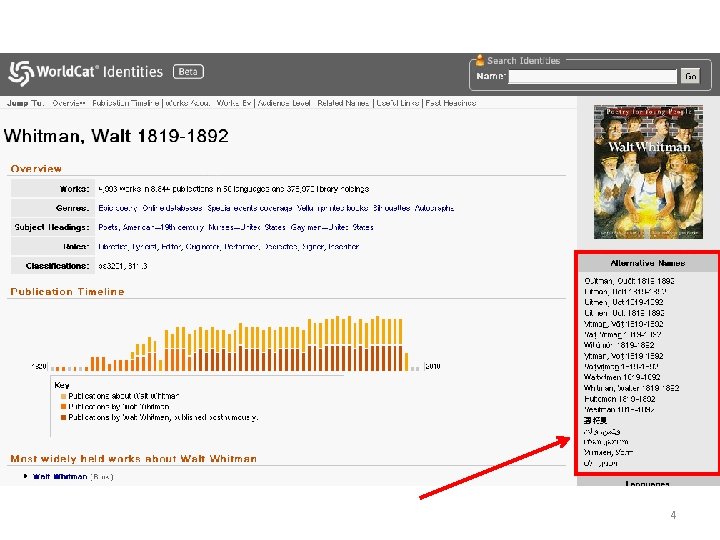Jump to the Works By link
The width and height of the screenshot is (720, 540).
point(234,103)
